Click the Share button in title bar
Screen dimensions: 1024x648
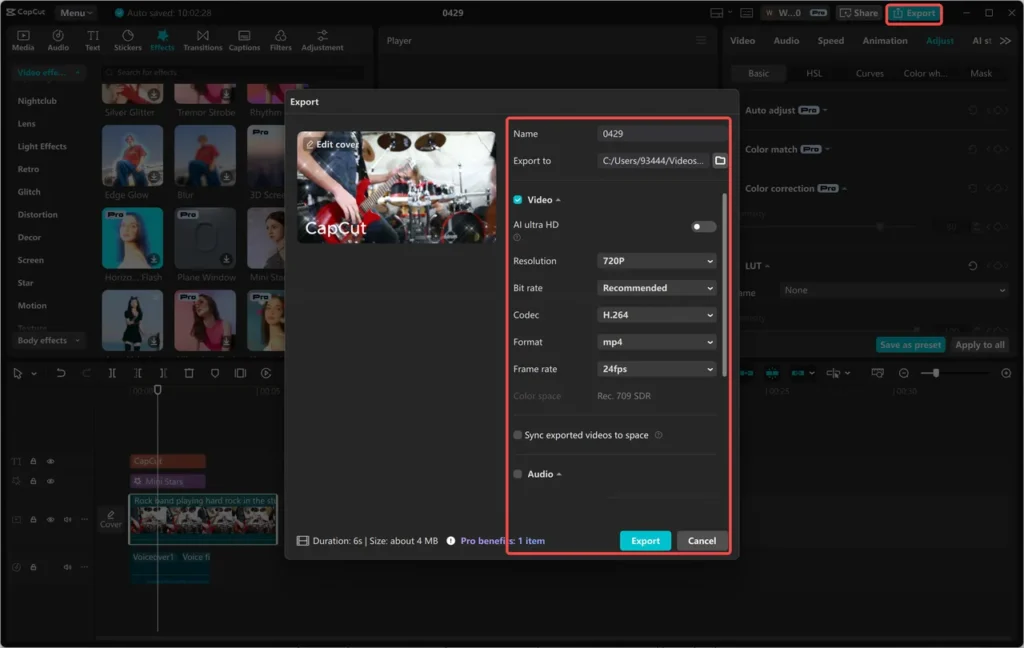[859, 13]
